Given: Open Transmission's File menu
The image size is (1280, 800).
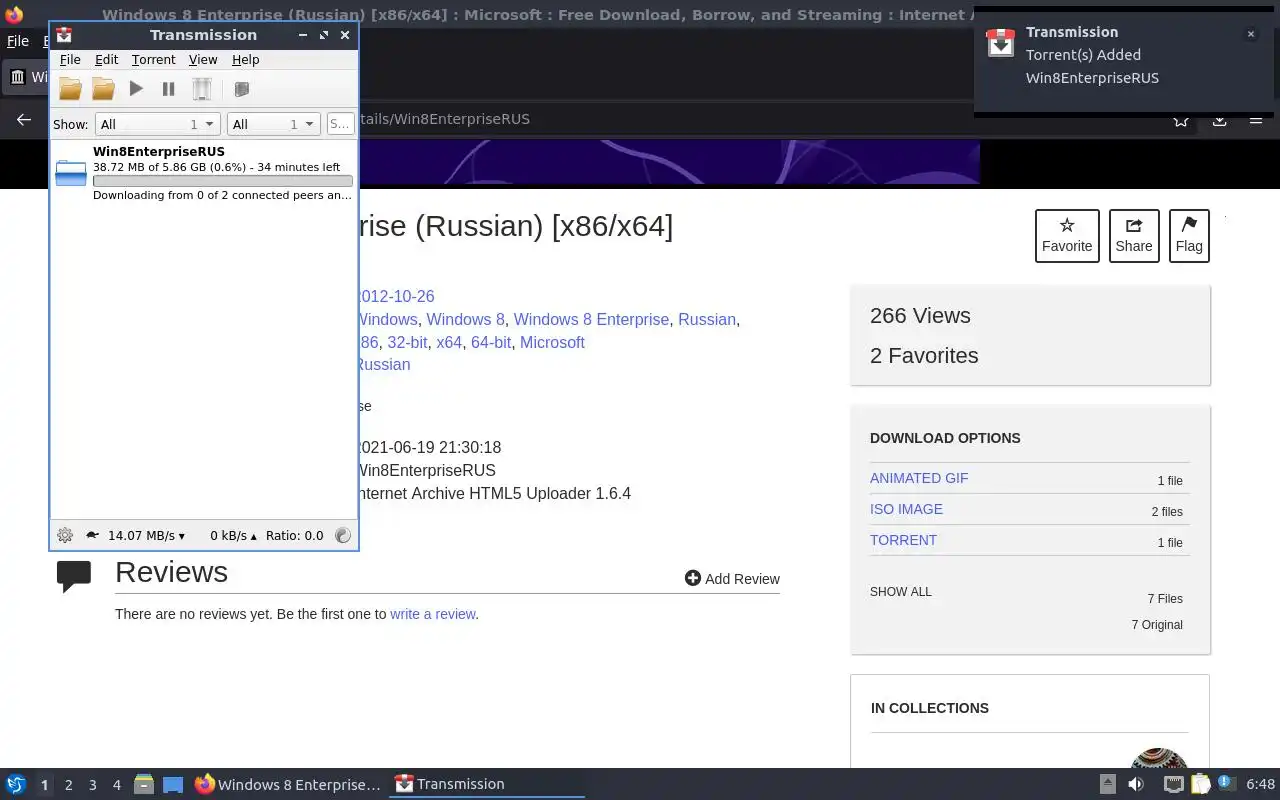Looking at the screenshot, I should [x=70, y=60].
